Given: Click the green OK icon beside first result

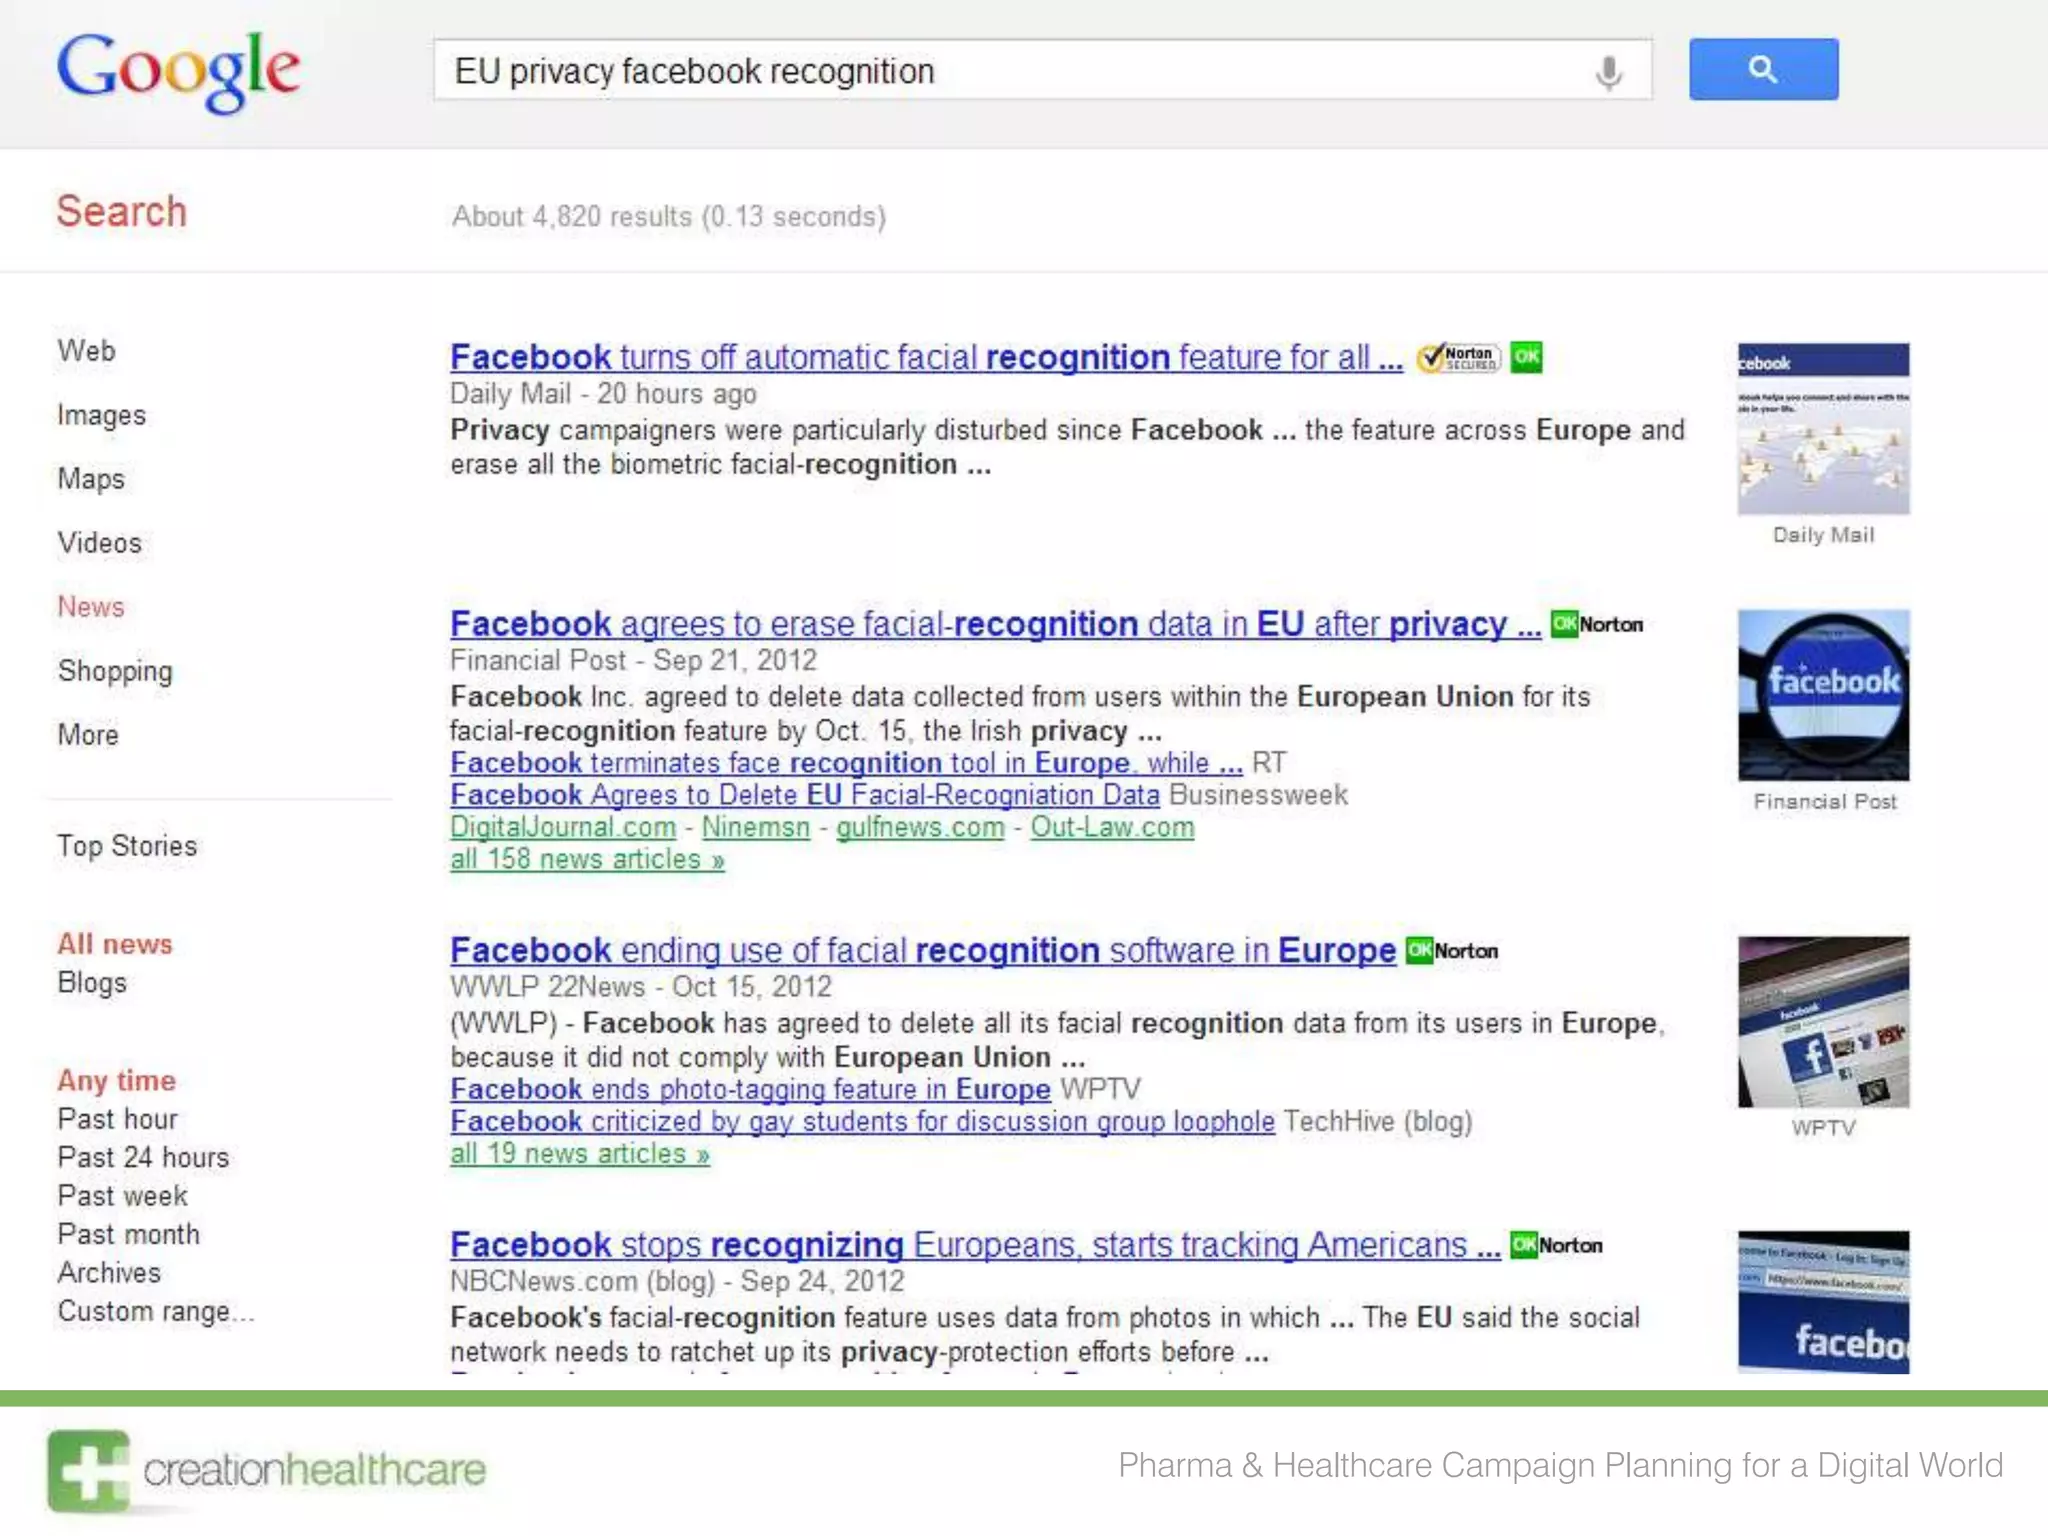Looking at the screenshot, I should pyautogui.click(x=1526, y=357).
